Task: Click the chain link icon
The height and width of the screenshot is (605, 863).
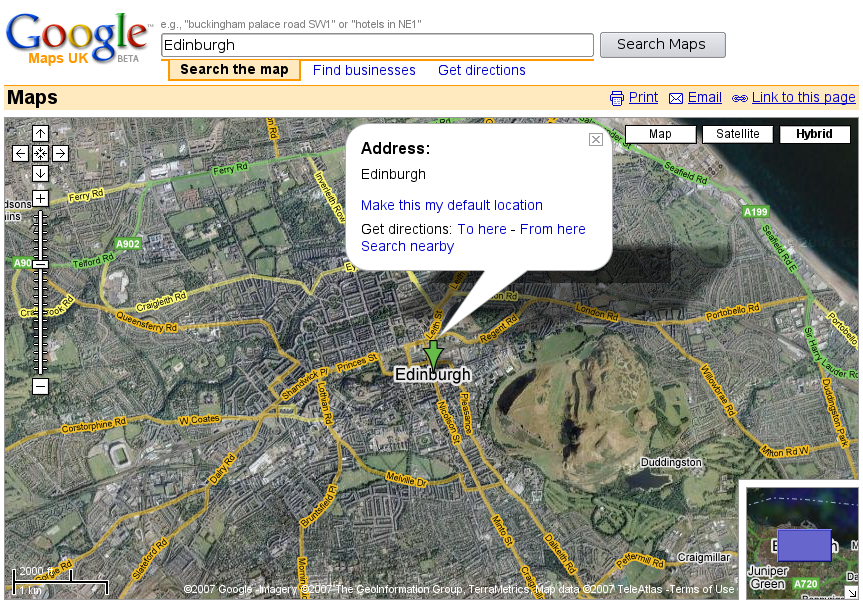Action: 739,99
